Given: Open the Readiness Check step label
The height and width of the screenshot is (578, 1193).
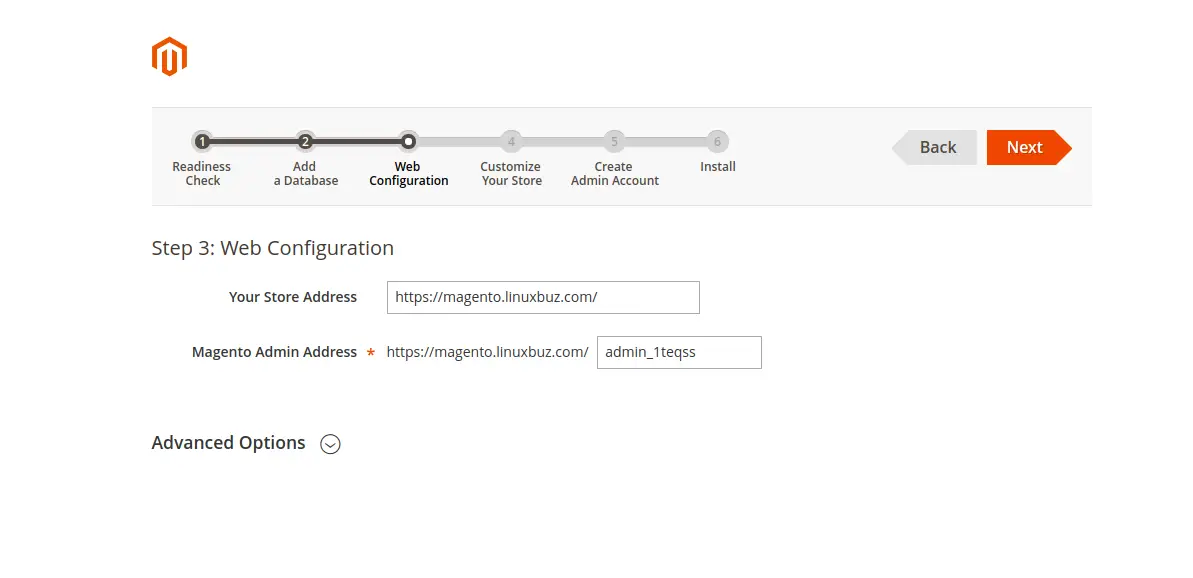Looking at the screenshot, I should click(202, 173).
